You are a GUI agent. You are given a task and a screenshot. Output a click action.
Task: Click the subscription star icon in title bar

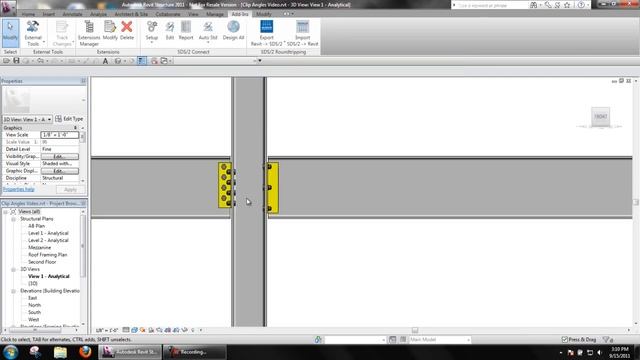tap(567, 5)
